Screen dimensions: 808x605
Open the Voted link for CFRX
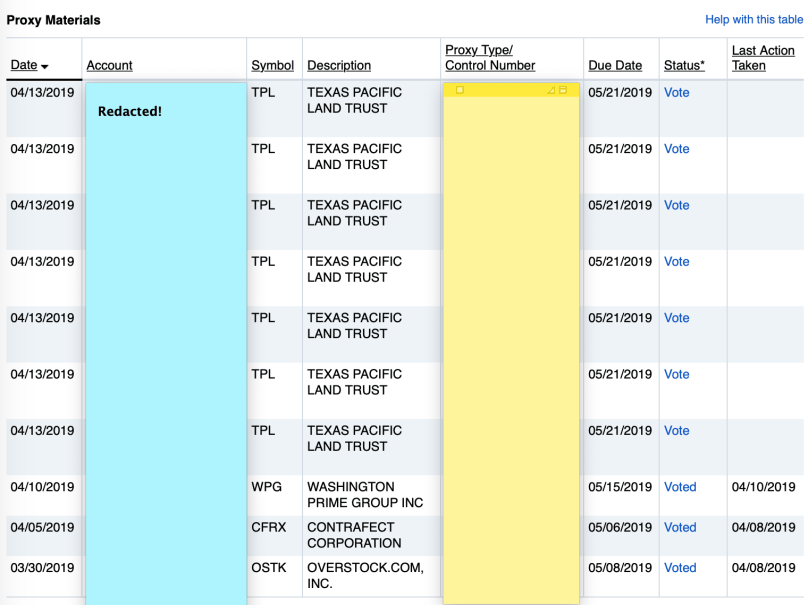(x=680, y=527)
